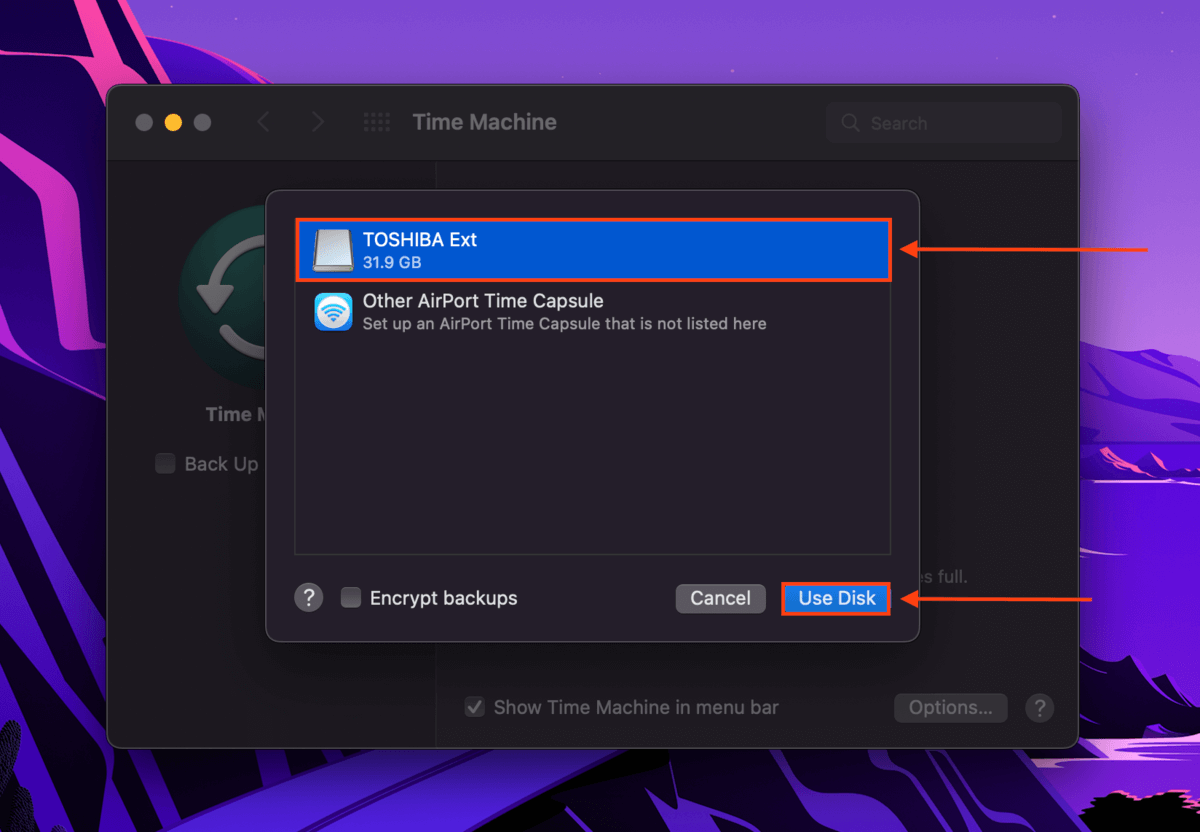Click 'Set up an AirPort Time Capsule' description

click(x=564, y=324)
